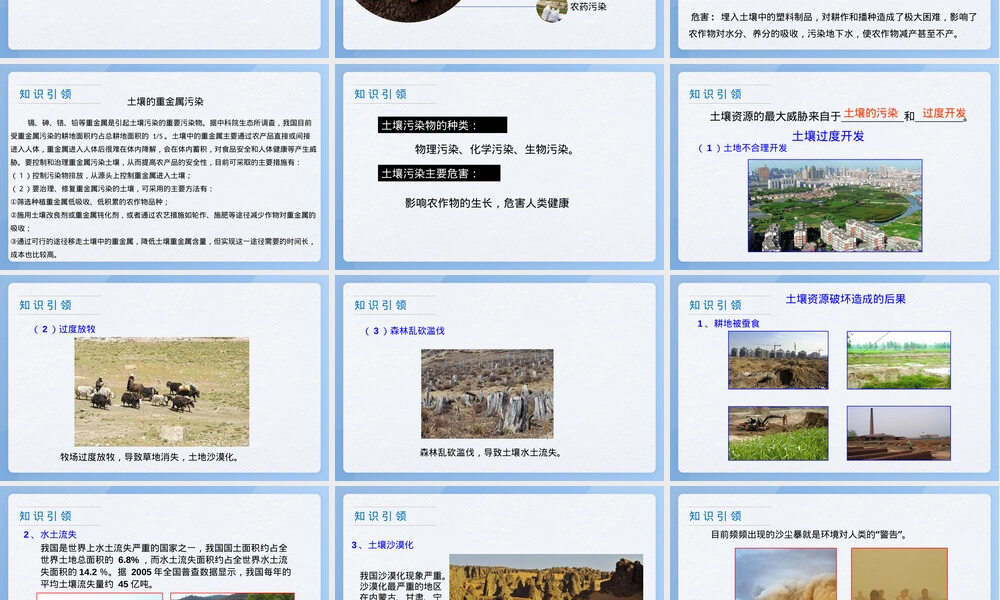Screen dimensions: 1000x600
Task: Click the text 影响农作物的生长，危害人类健康
Action: 487,203
